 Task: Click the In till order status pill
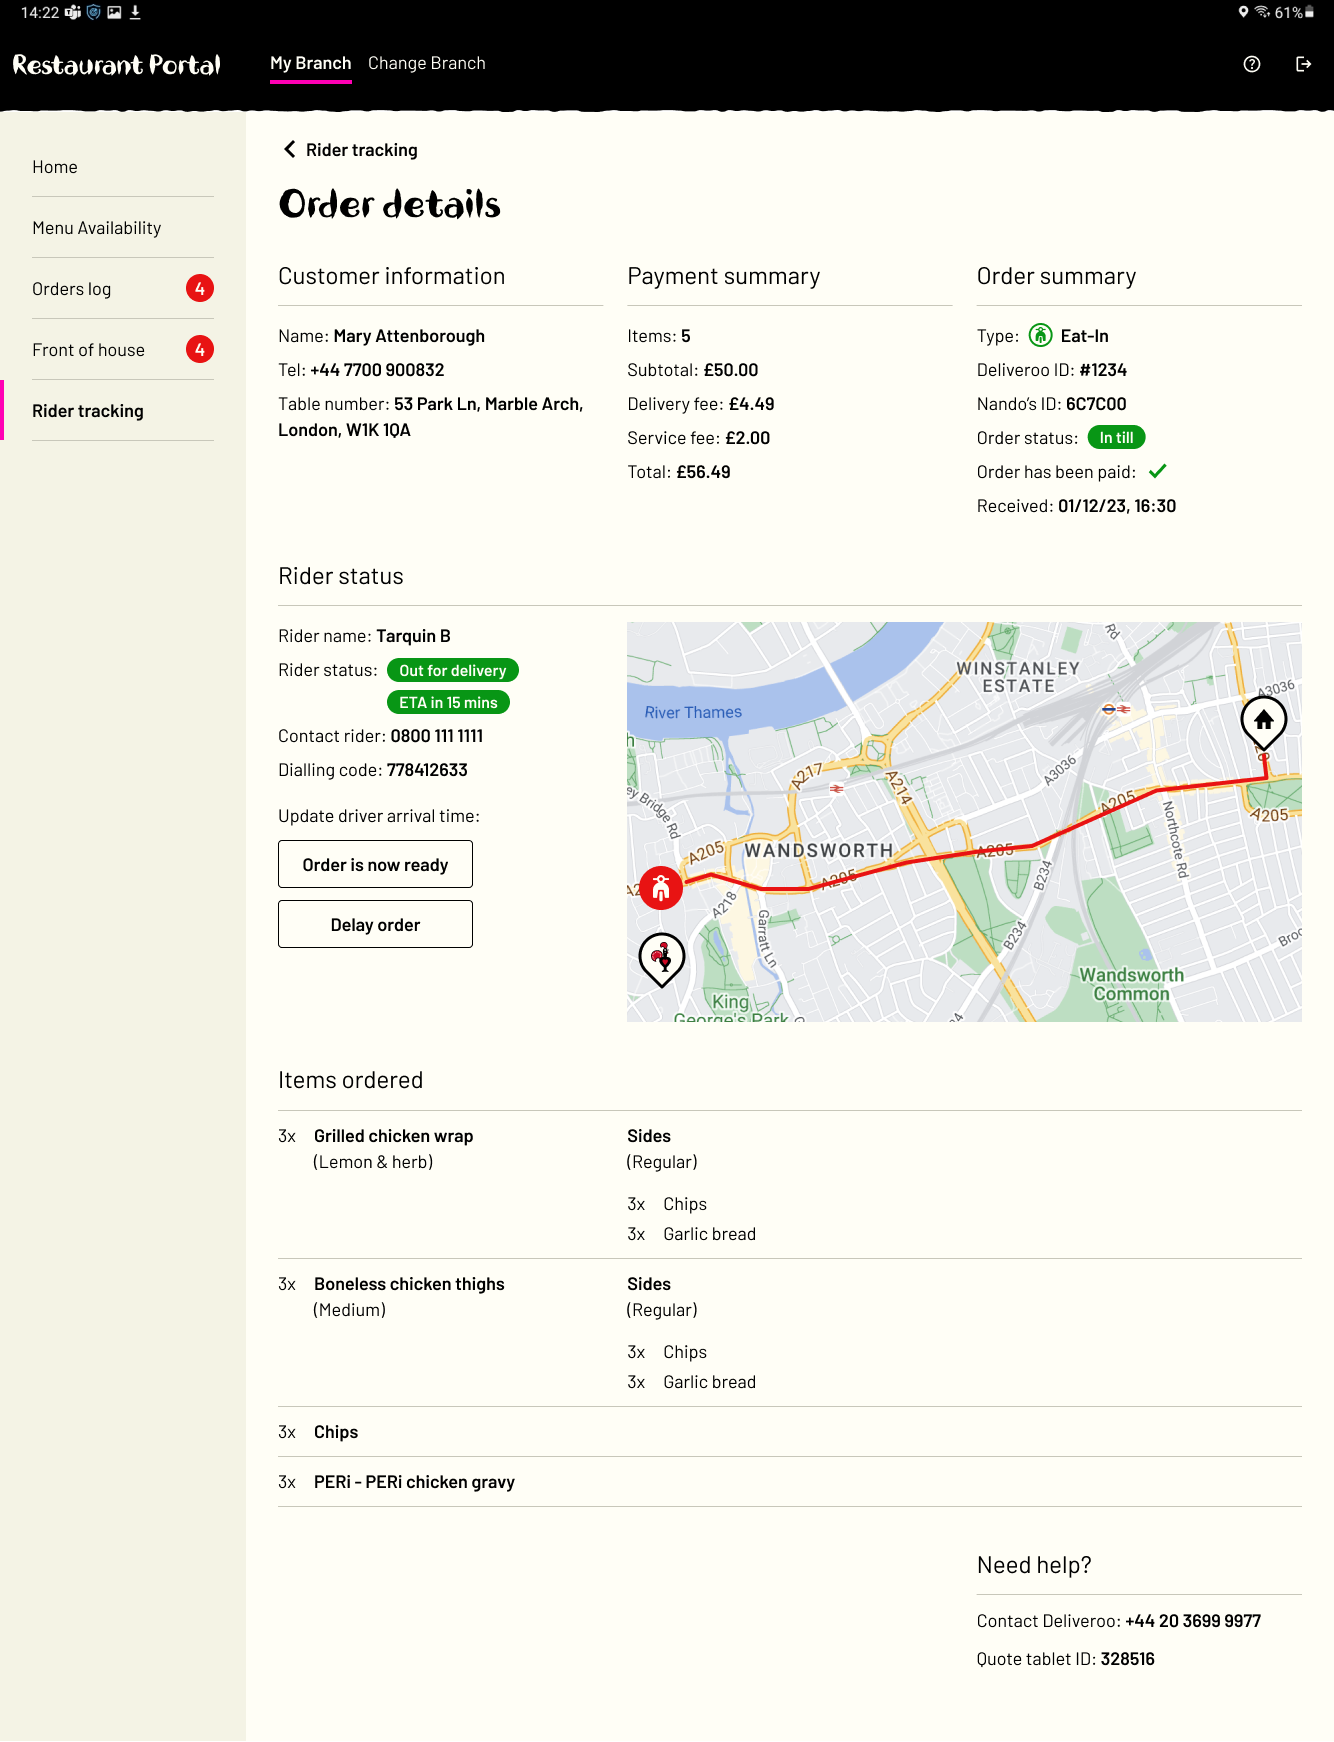point(1116,437)
